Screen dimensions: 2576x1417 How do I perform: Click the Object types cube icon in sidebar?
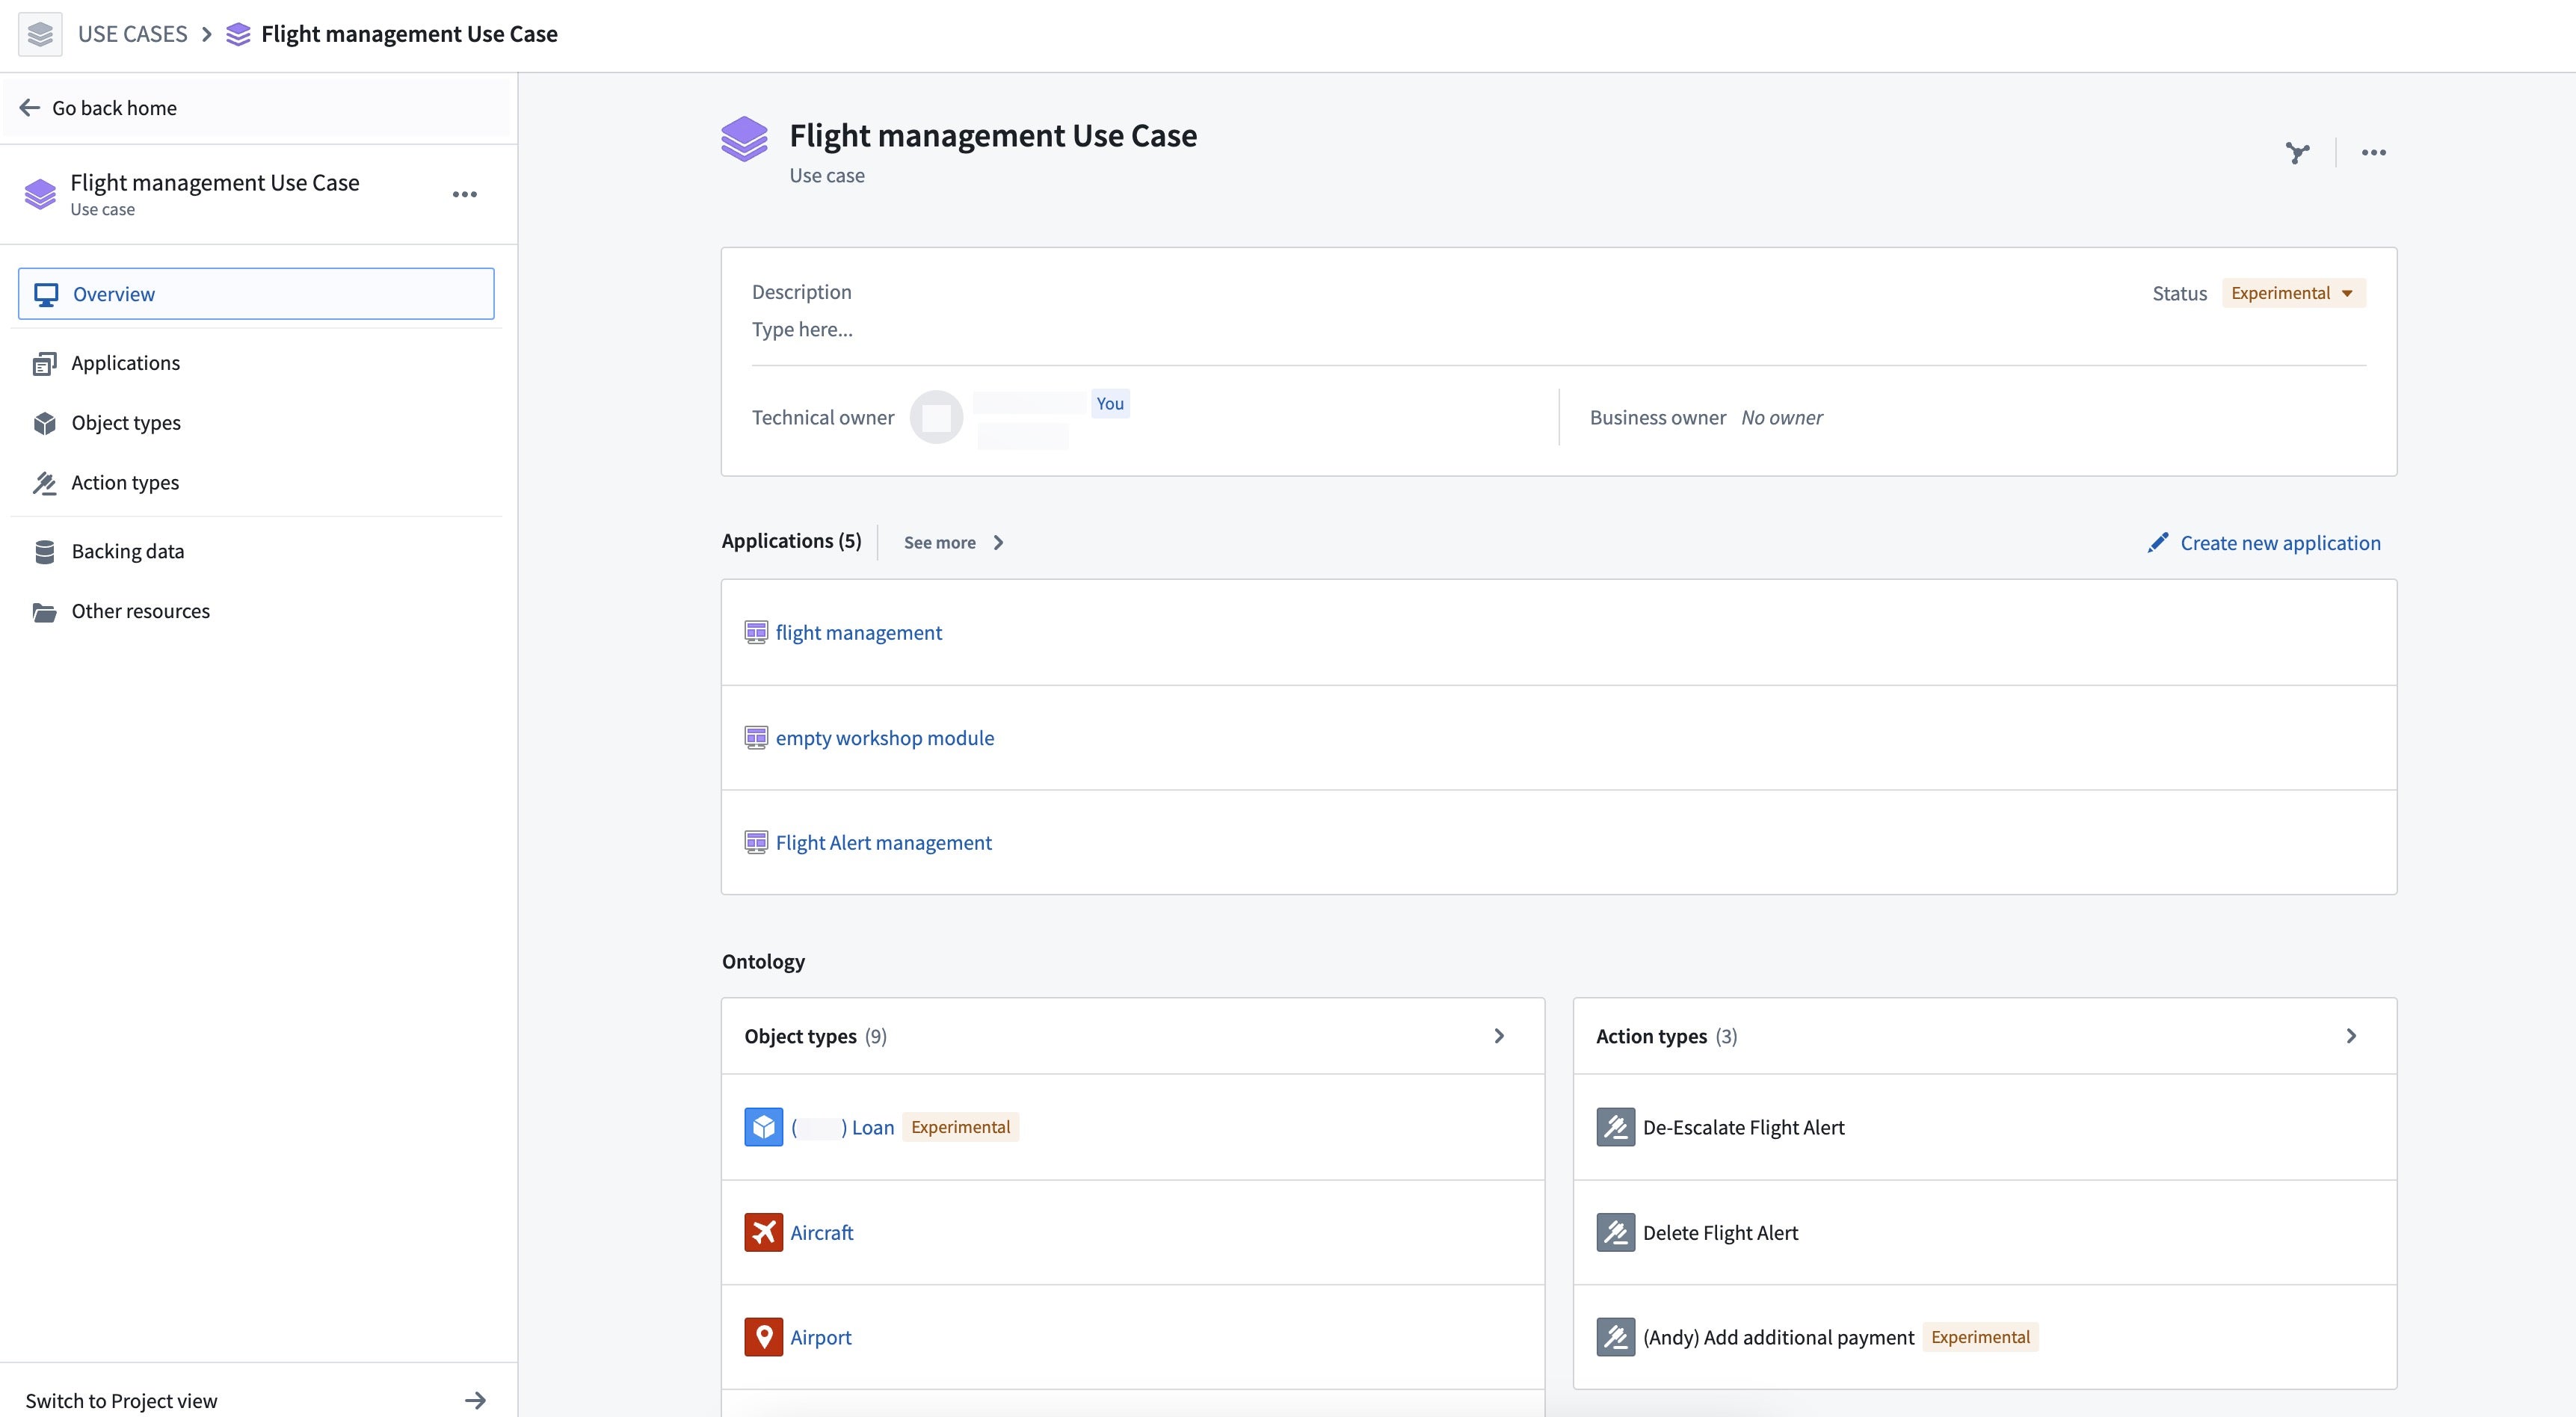point(45,423)
